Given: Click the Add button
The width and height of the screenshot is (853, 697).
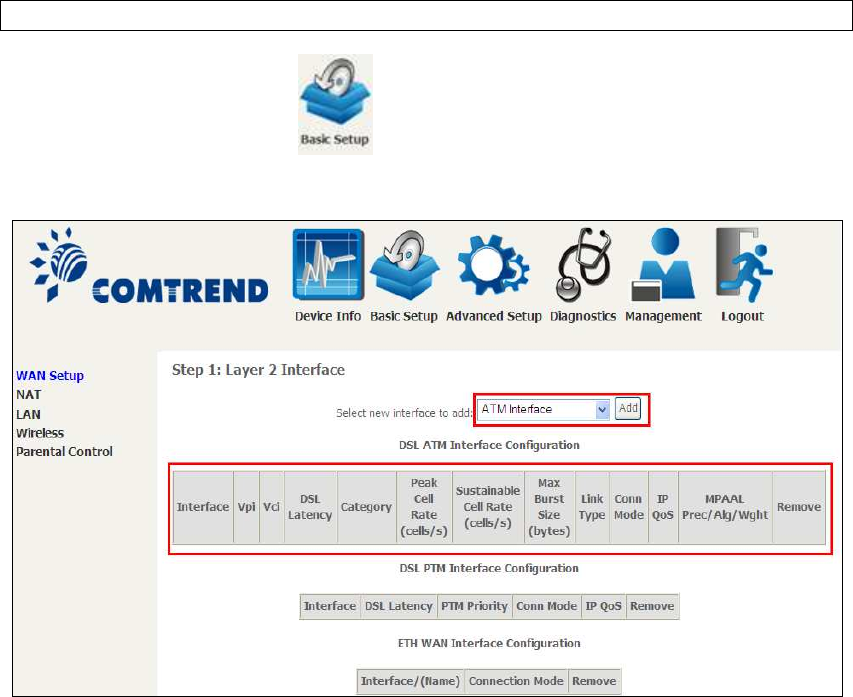Looking at the screenshot, I should [x=628, y=409].
